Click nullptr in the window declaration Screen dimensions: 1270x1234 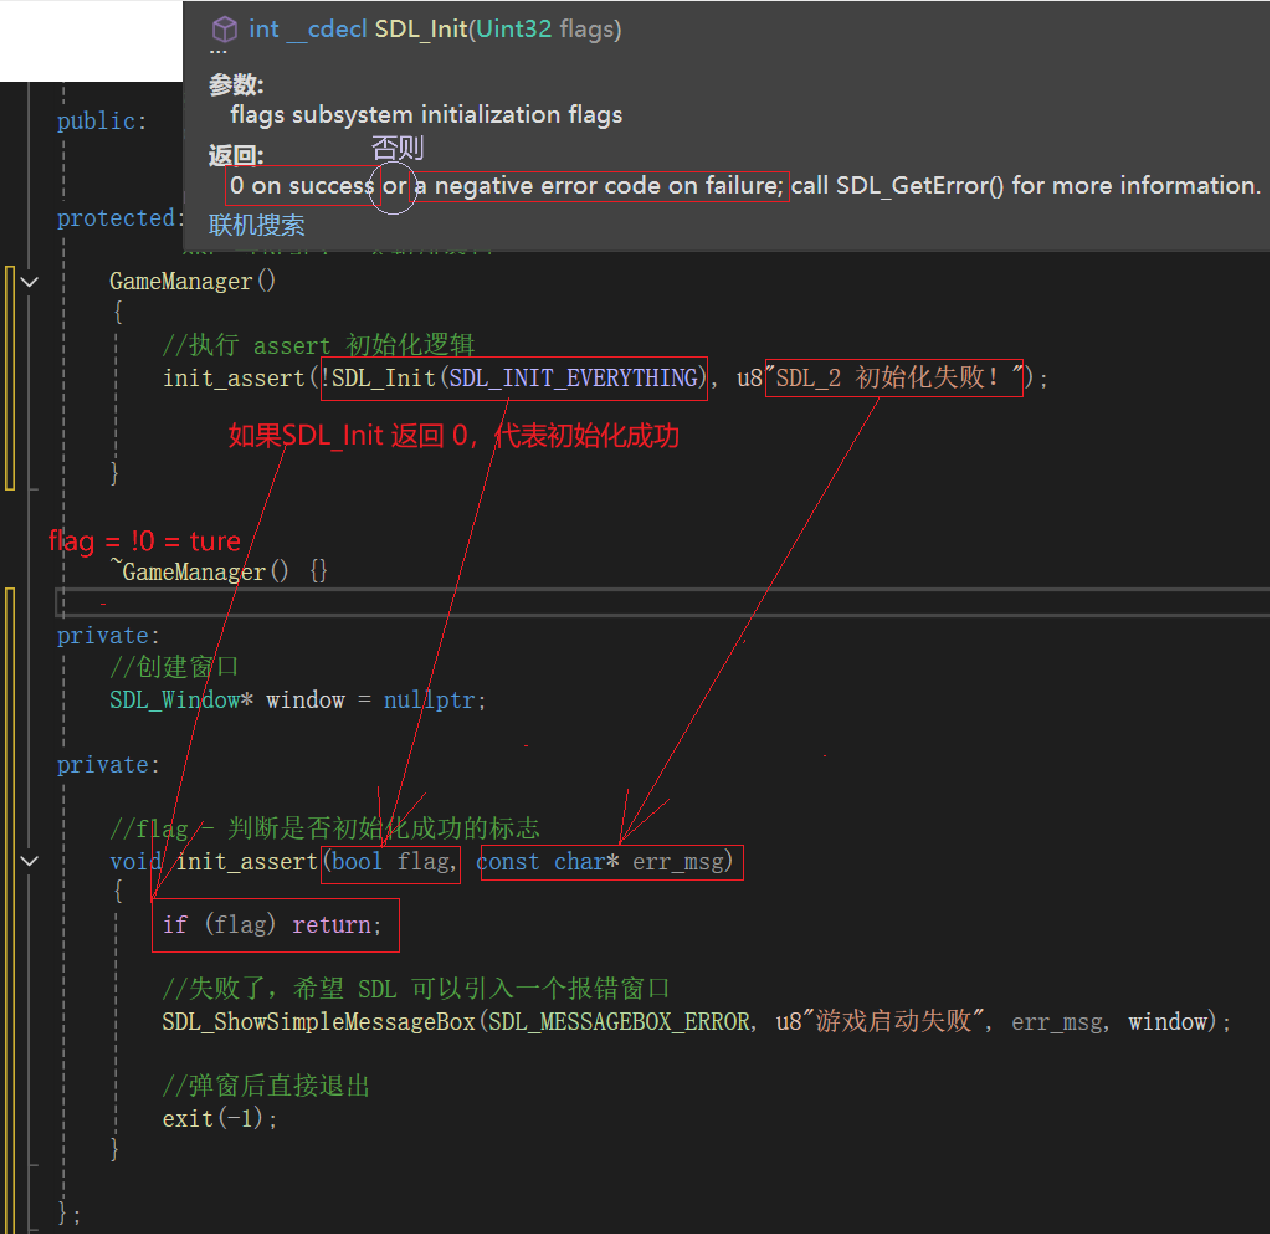click(x=429, y=700)
